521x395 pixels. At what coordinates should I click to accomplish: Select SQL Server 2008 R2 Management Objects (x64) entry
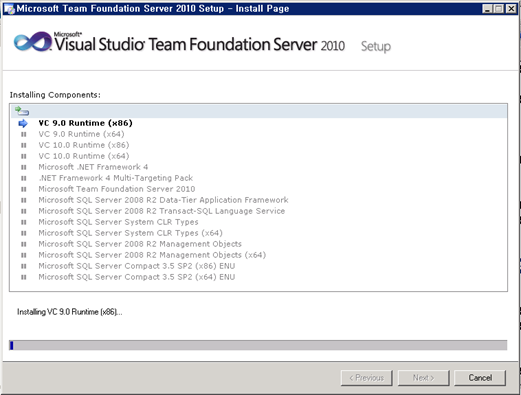click(152, 255)
